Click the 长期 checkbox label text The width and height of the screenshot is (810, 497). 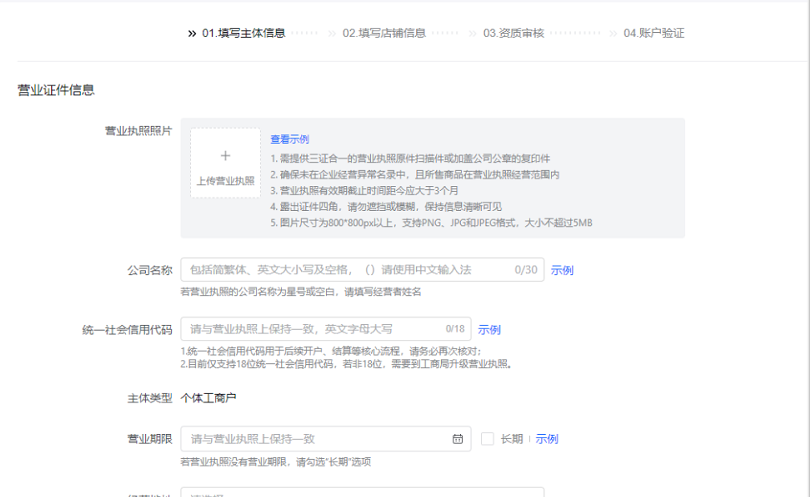pos(512,439)
